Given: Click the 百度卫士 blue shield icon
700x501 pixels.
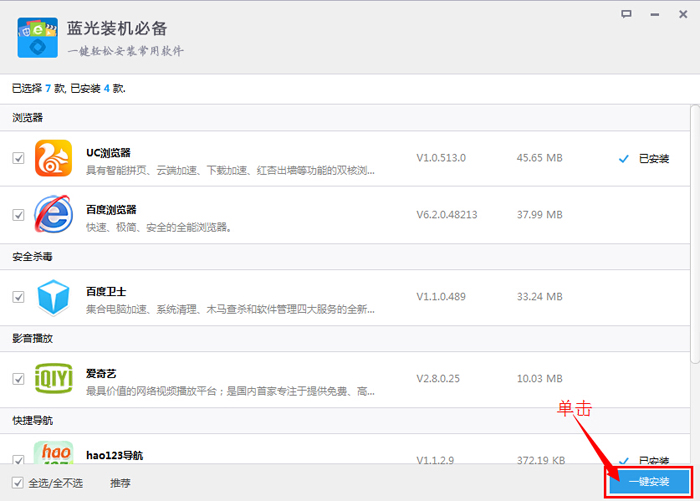Looking at the screenshot, I should point(54,297).
